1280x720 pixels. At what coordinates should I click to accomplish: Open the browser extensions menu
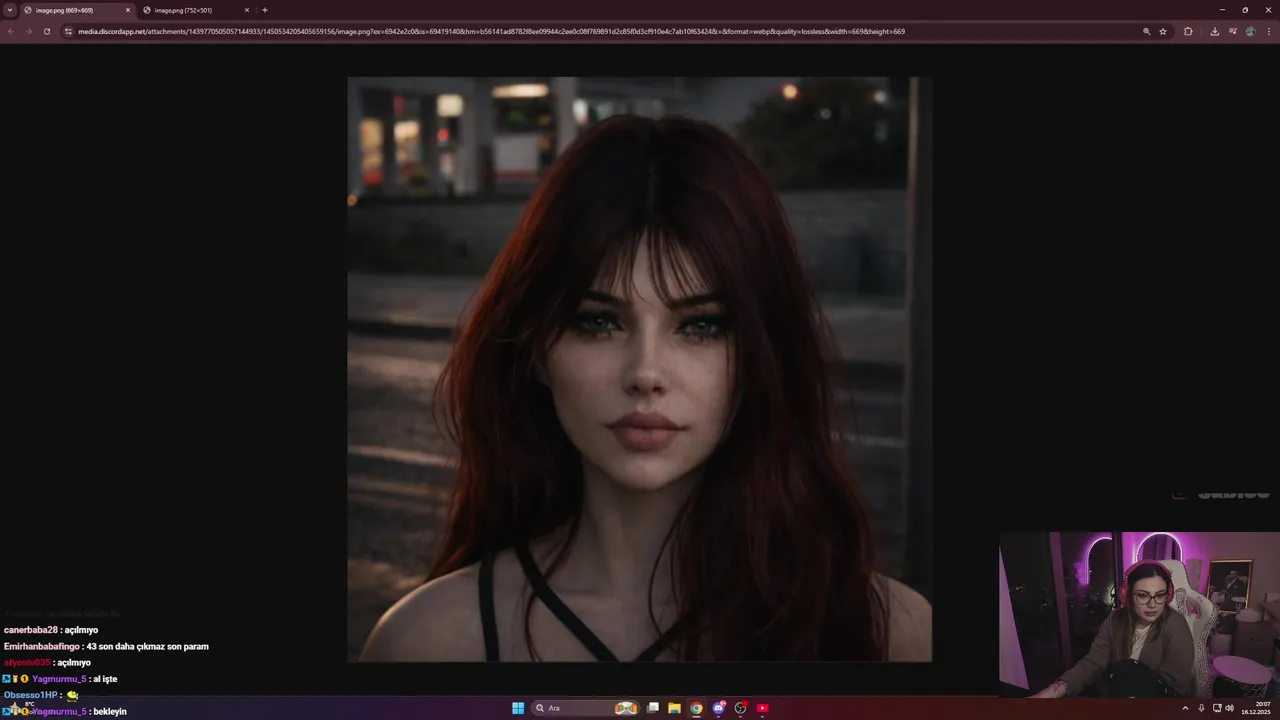pyautogui.click(x=1188, y=31)
